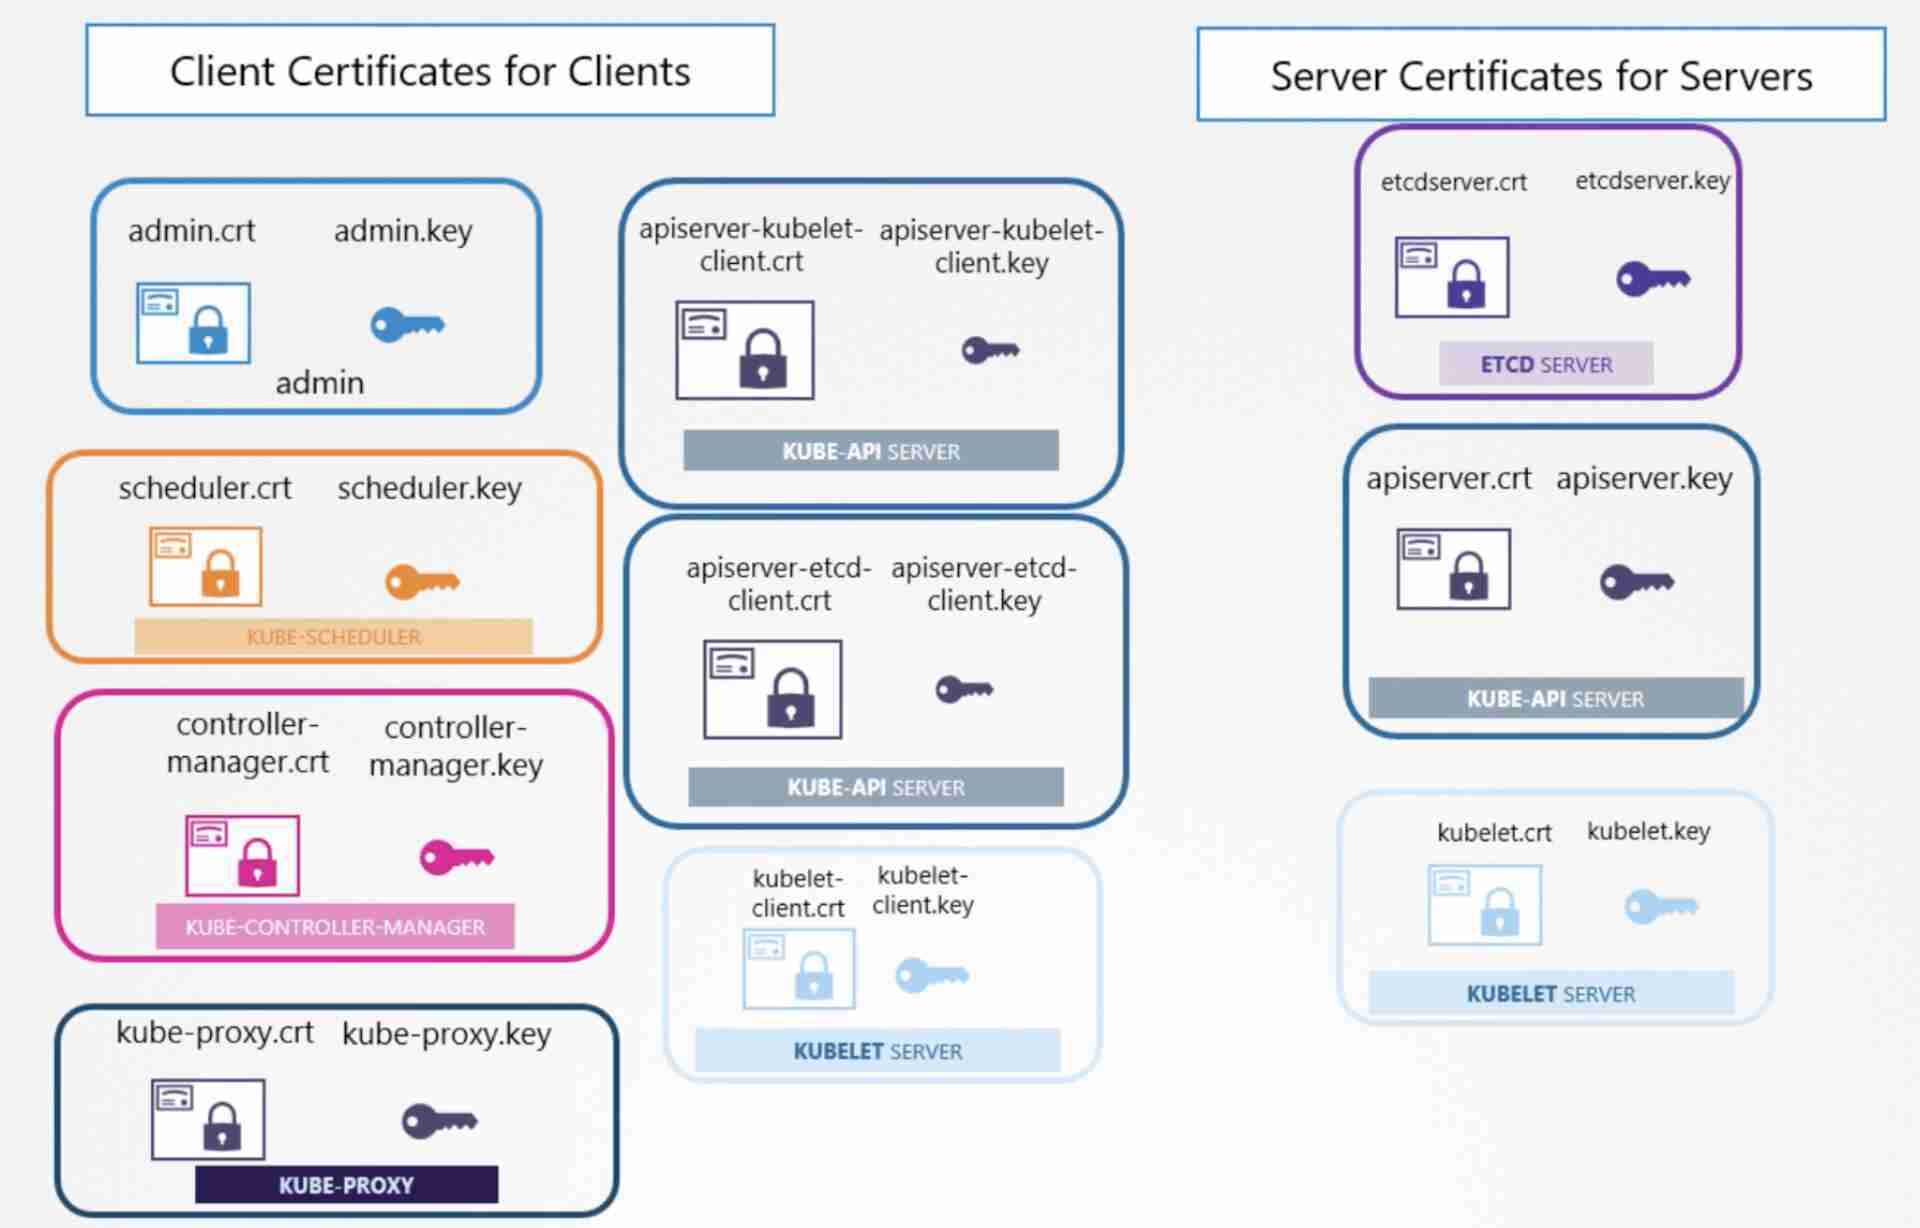Screen dimensions: 1920x1228
Task: Click the apiserver-kubelet-client.crt certificate icon
Action: pos(745,350)
